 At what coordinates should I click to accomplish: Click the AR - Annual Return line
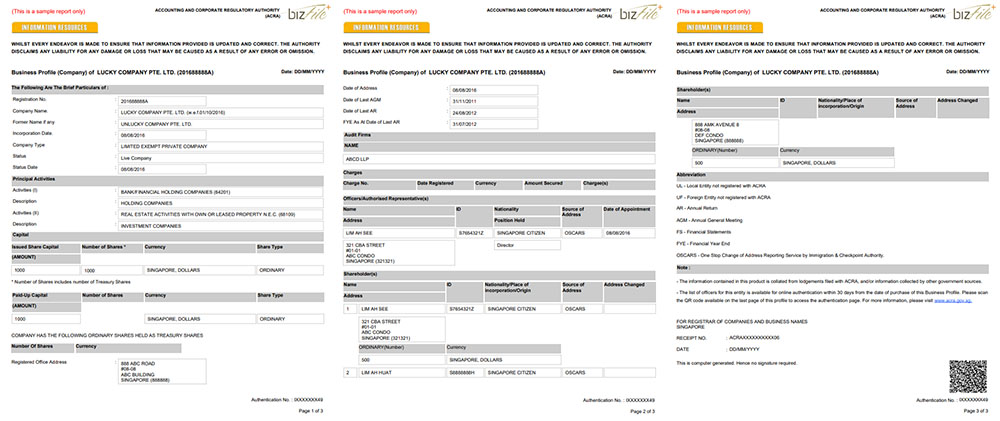(x=698, y=209)
